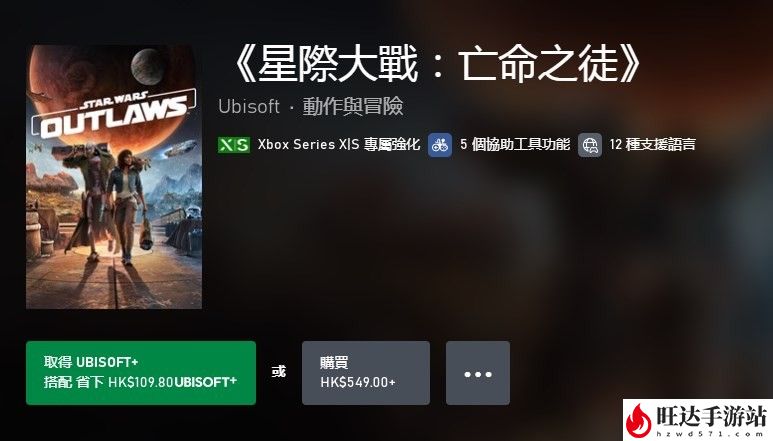Open the 12 種支援語言 label
The width and height of the screenshot is (773, 441).
point(652,144)
